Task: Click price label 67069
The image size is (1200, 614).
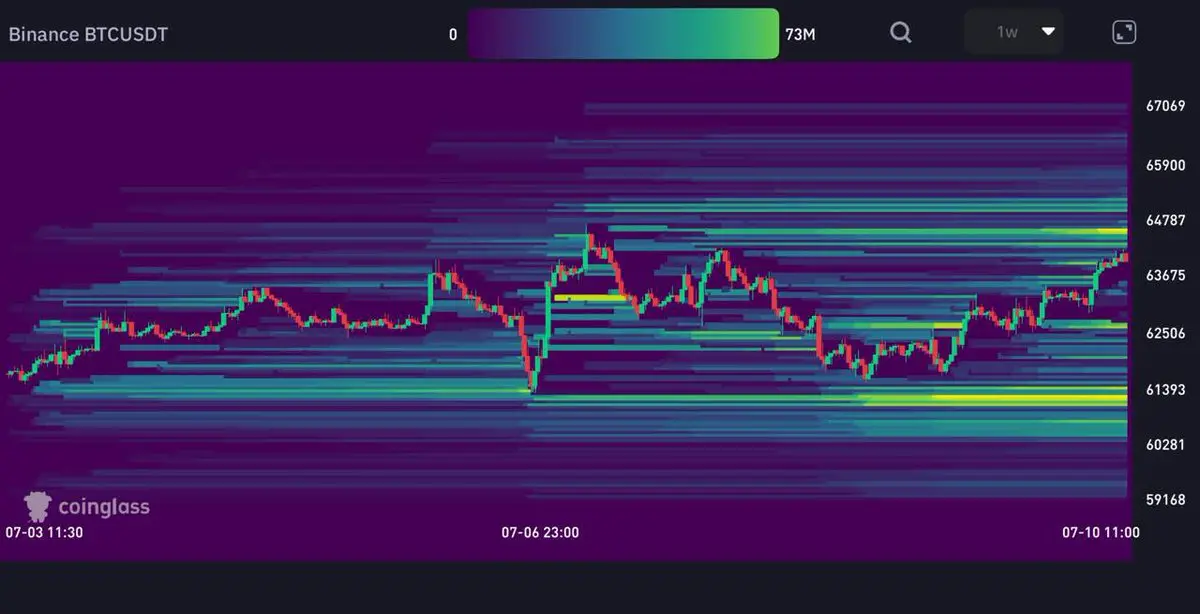Action: tap(1166, 106)
